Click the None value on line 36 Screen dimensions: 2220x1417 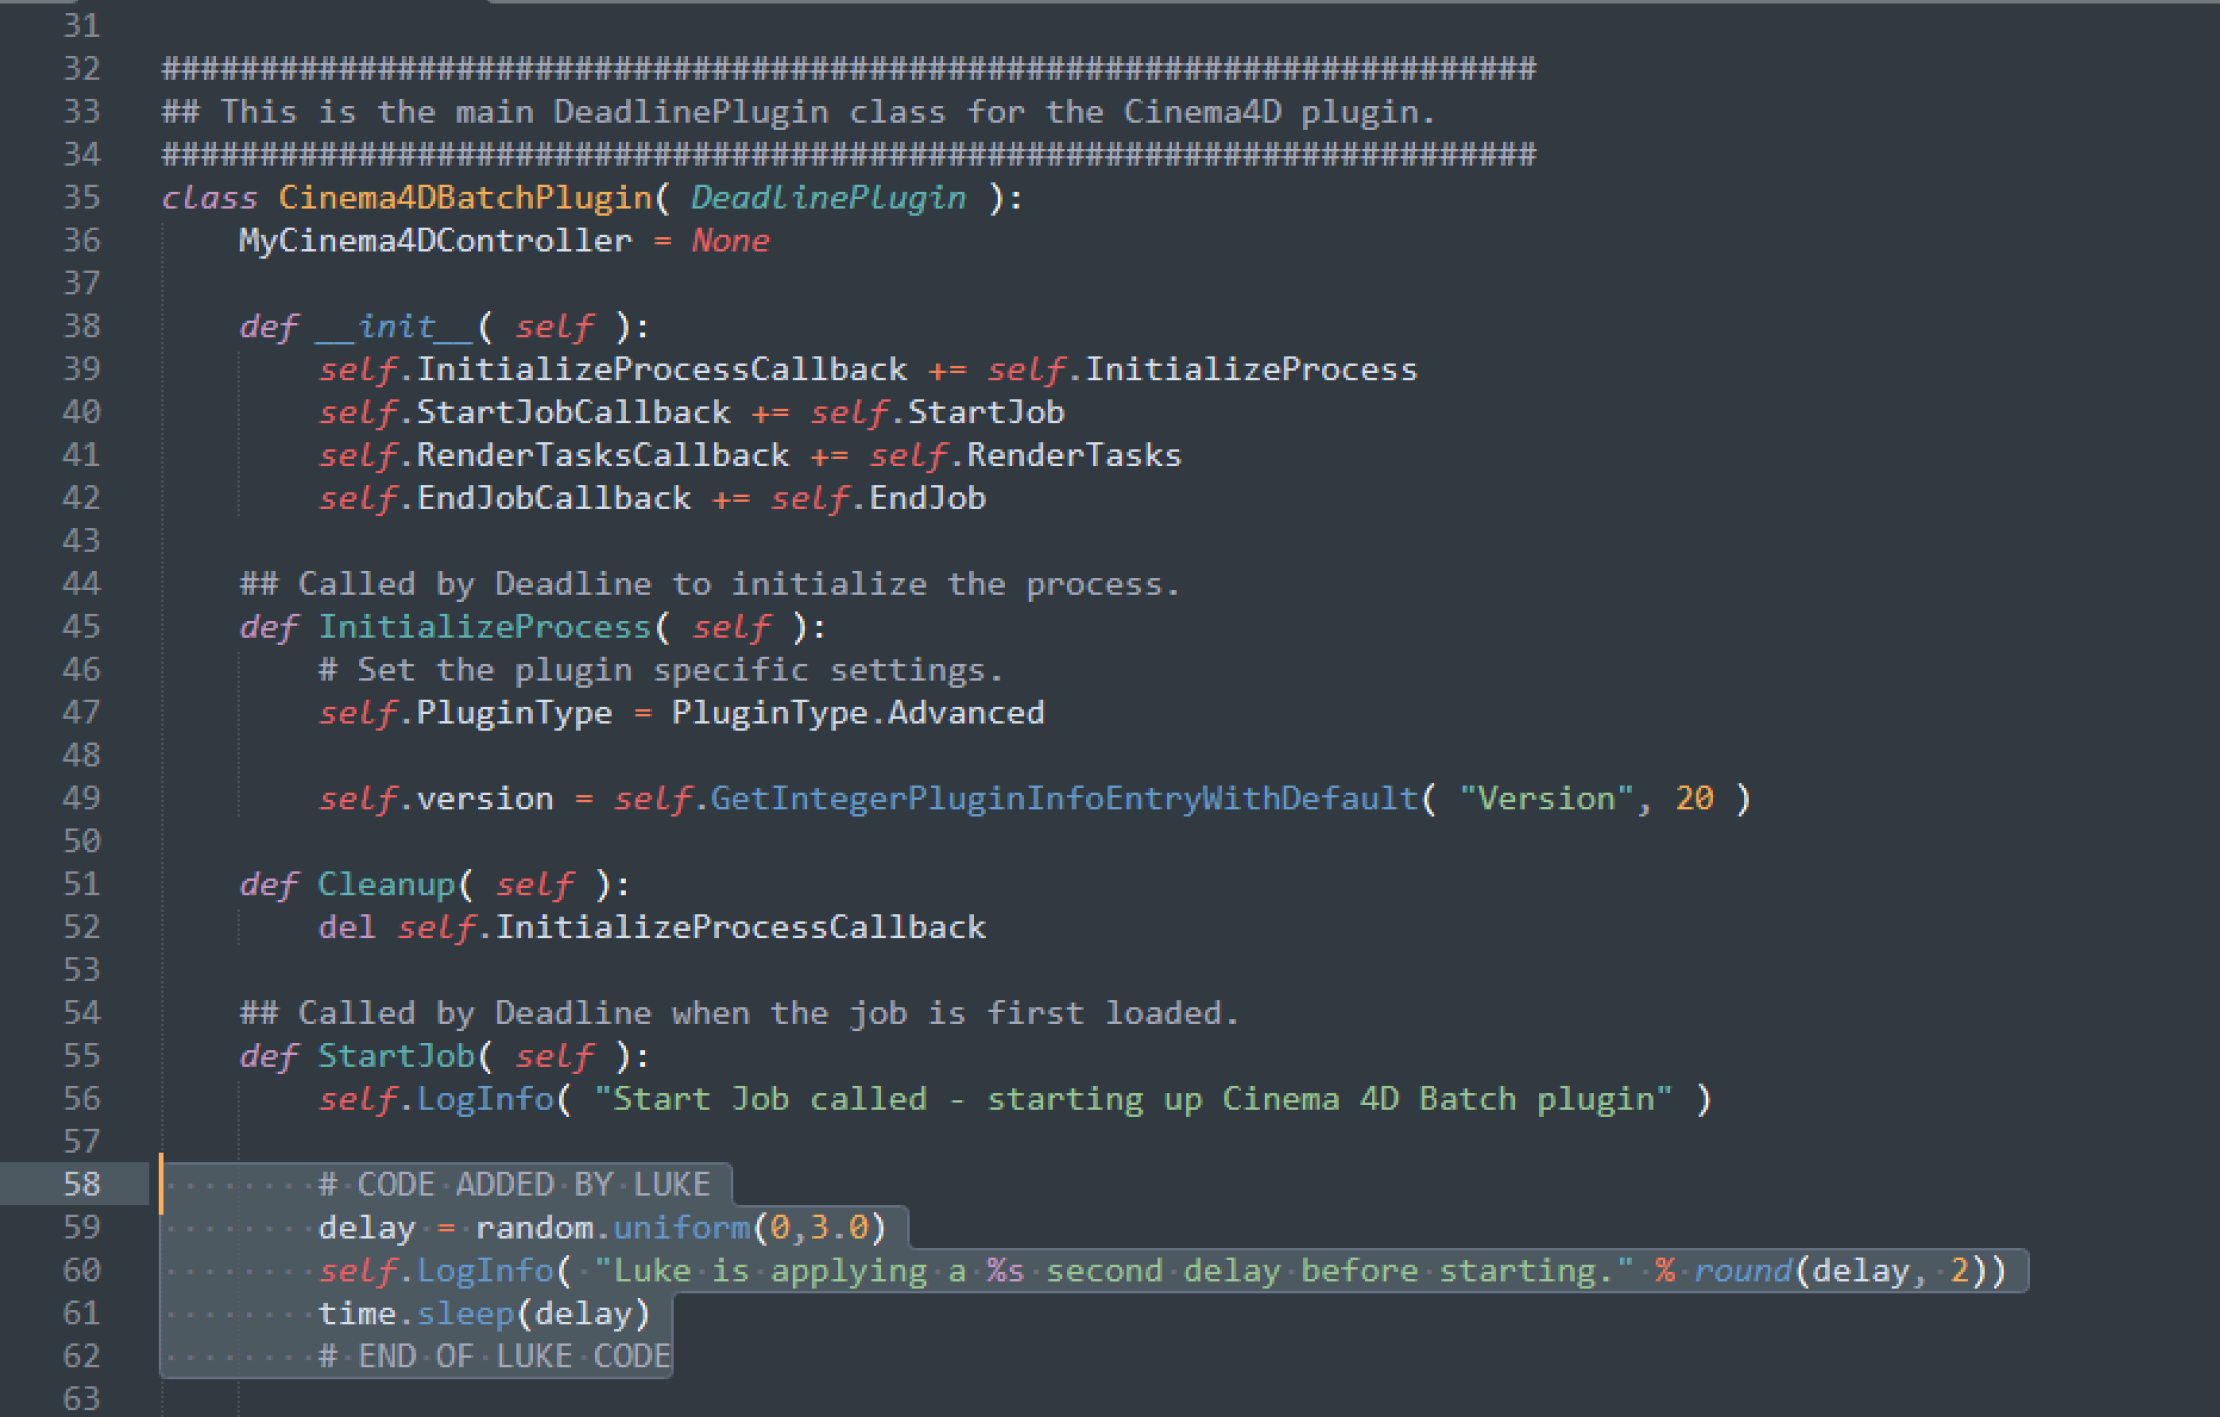(x=731, y=241)
